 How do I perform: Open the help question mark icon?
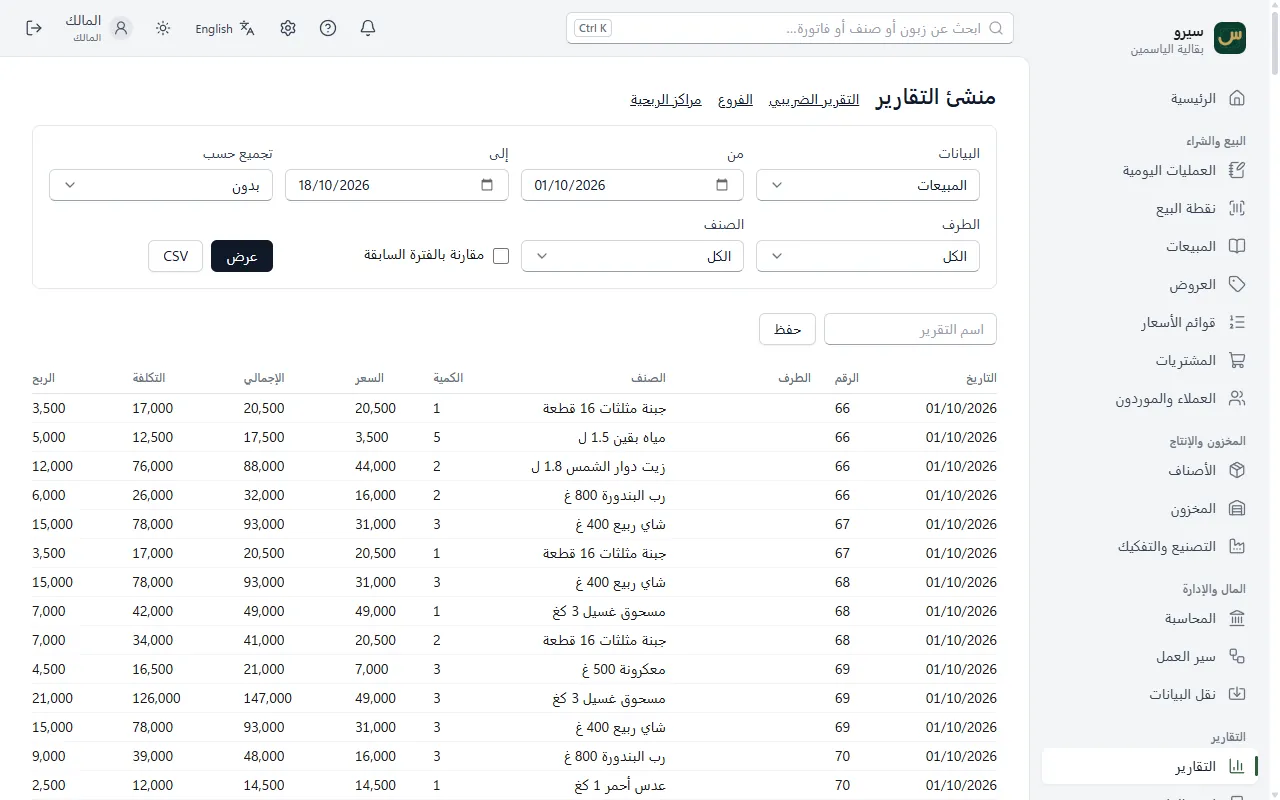pos(328,28)
